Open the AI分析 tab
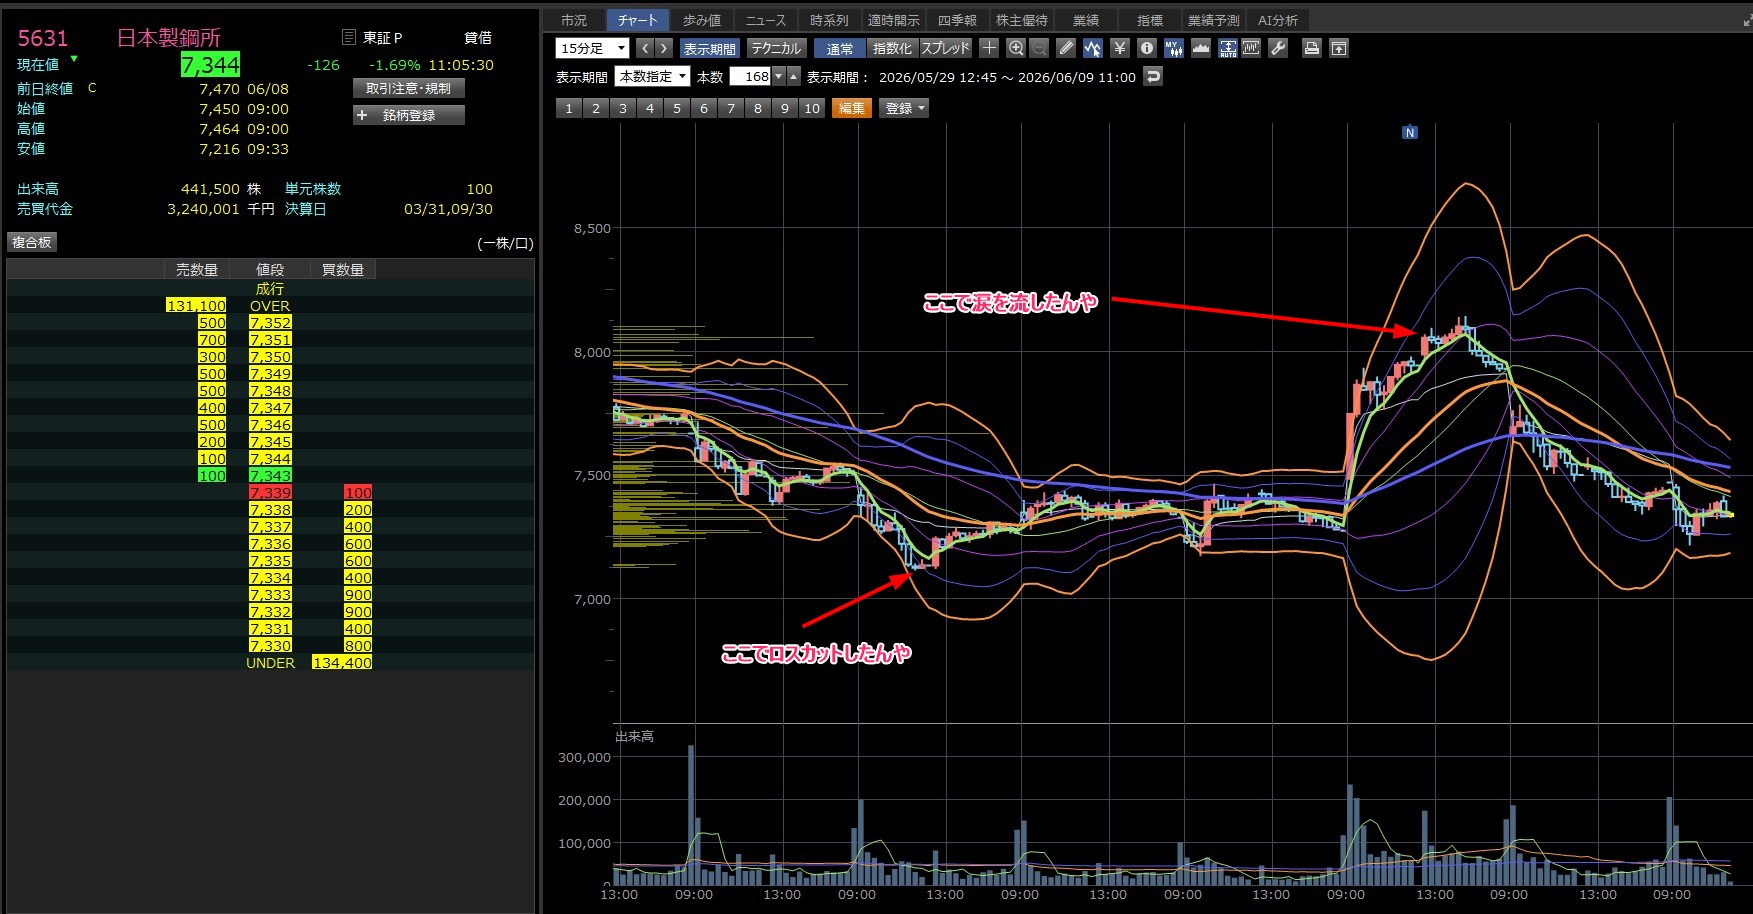1753x914 pixels. click(1278, 20)
